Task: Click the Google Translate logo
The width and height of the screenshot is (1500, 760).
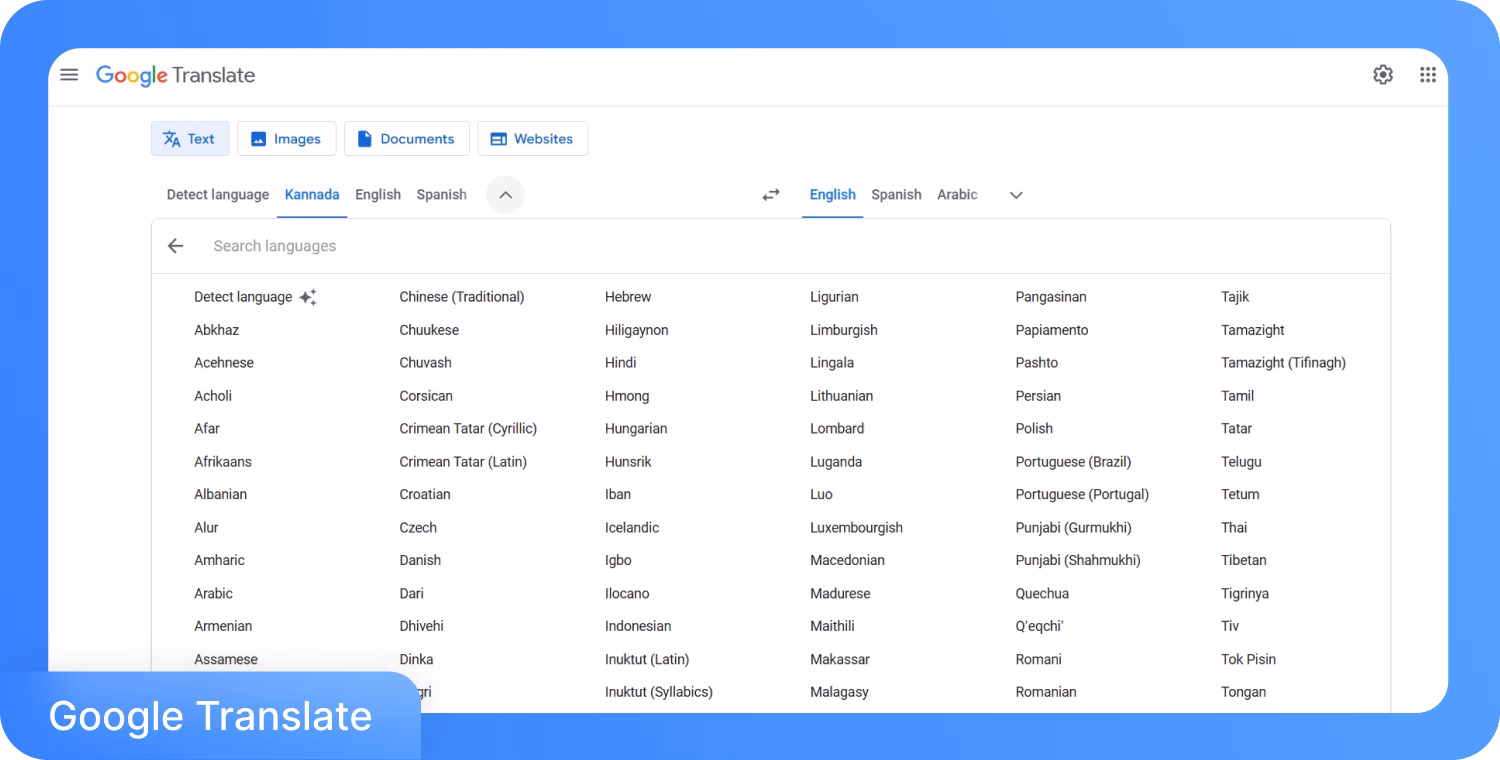Action: pos(175,75)
